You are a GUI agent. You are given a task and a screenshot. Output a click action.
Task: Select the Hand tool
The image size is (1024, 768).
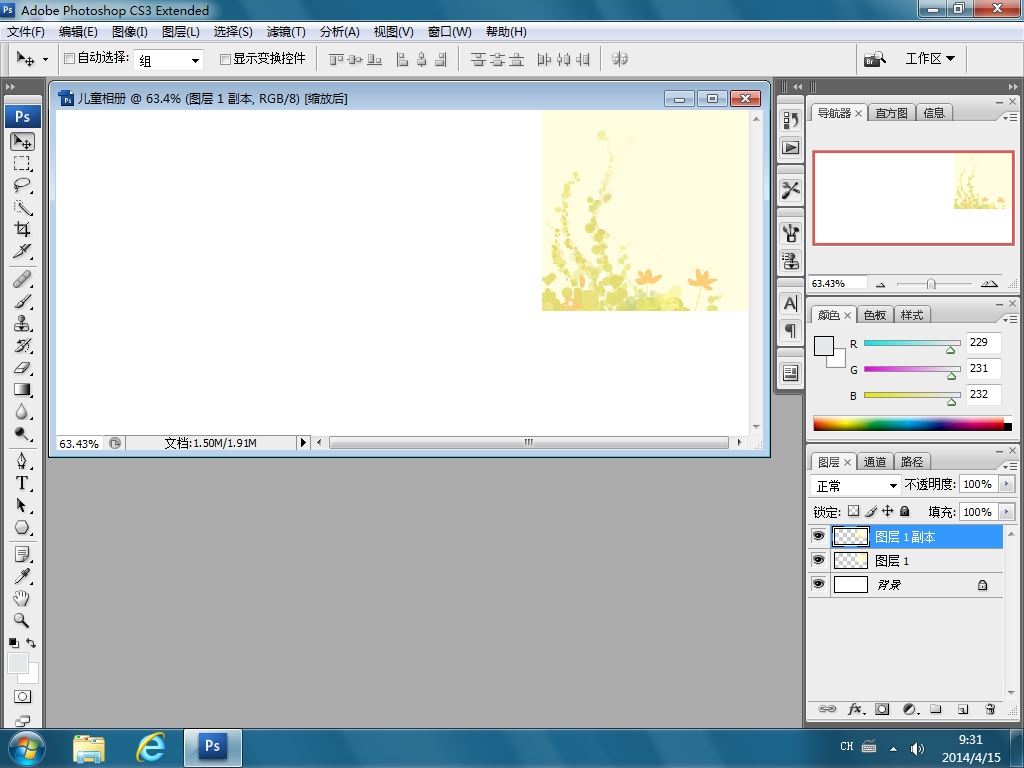point(23,598)
